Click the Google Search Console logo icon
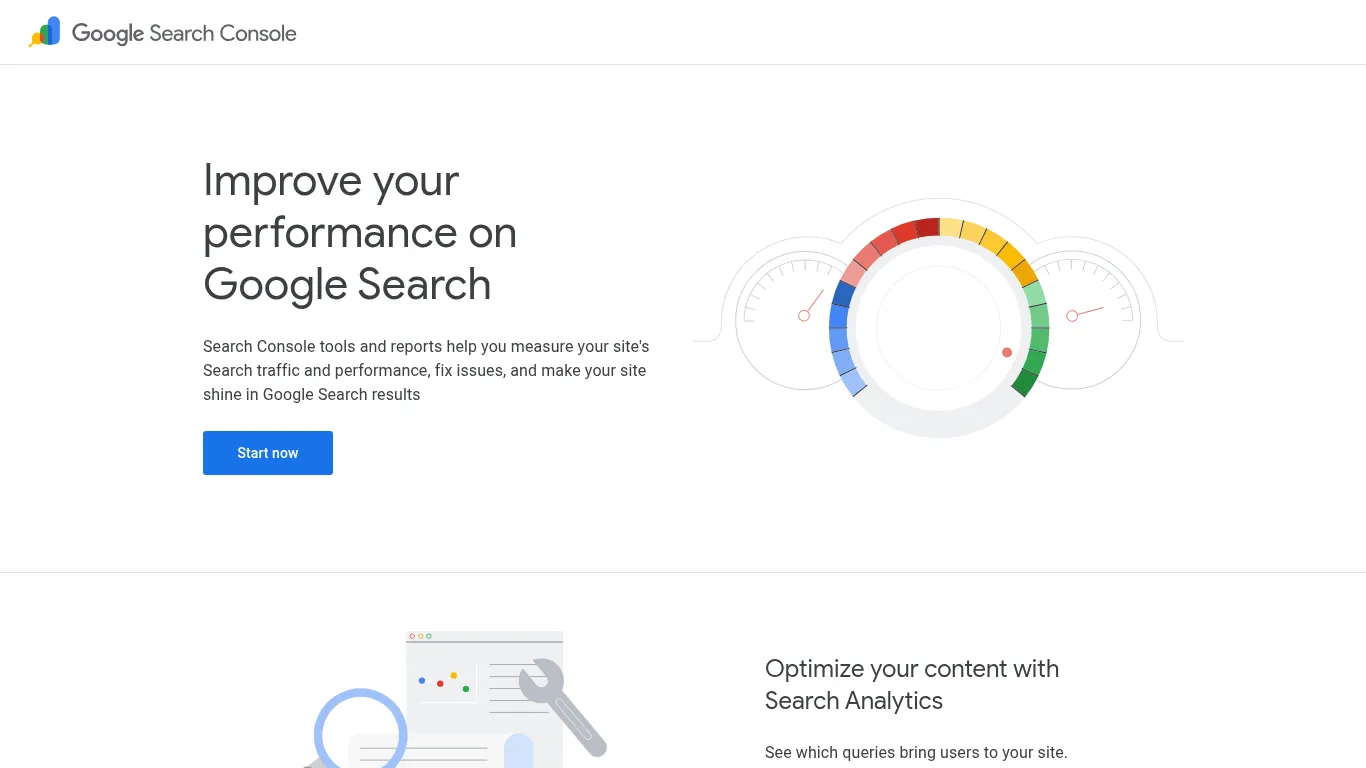Image resolution: width=1366 pixels, height=768 pixels. point(44,32)
